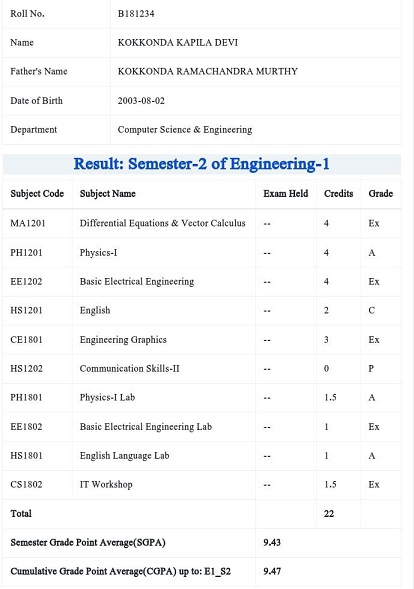Click the father's name KOKKONDA RAMACHANDRA MURTHY
The height and width of the screenshot is (589, 414).
(x=207, y=71)
